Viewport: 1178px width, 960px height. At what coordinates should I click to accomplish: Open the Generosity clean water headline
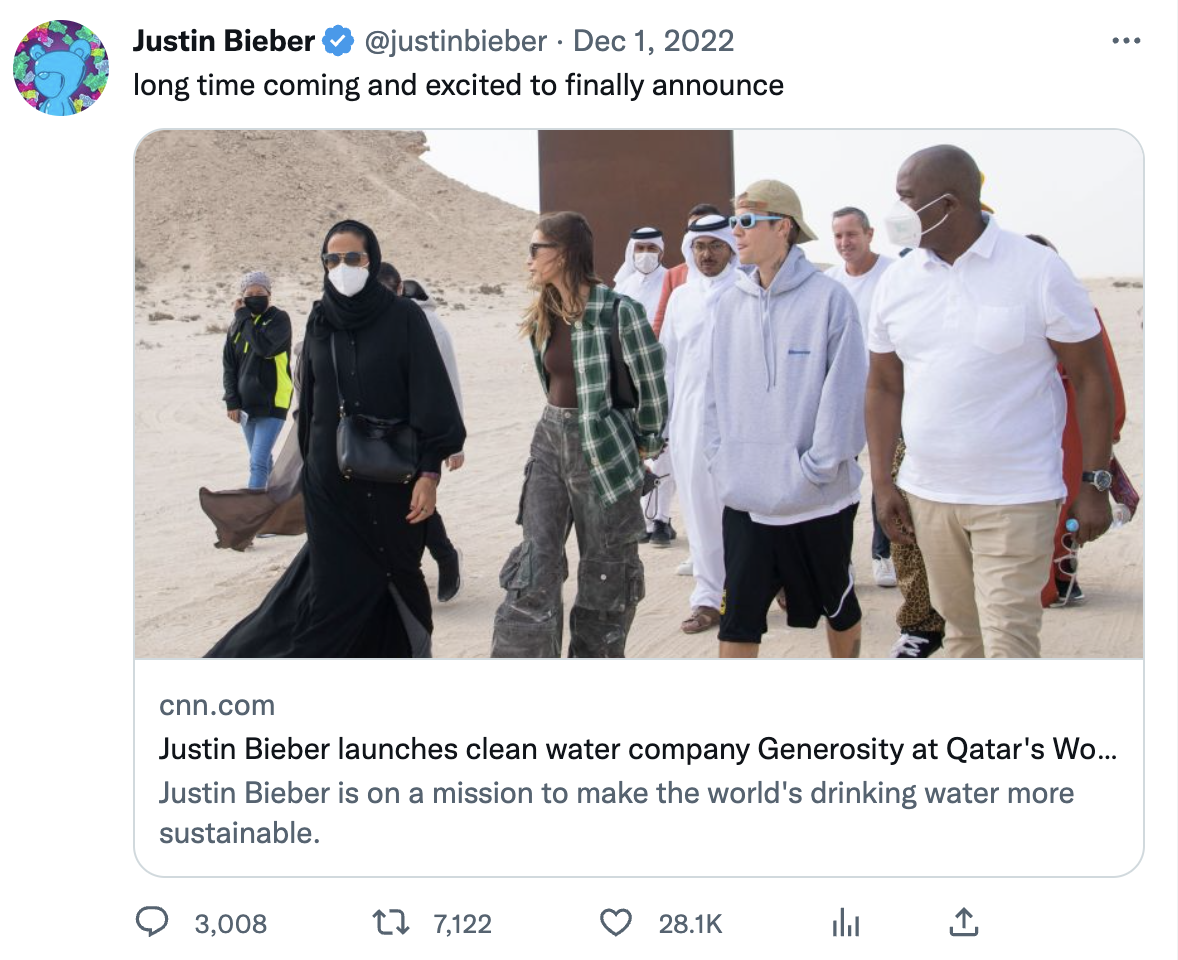pos(638,749)
